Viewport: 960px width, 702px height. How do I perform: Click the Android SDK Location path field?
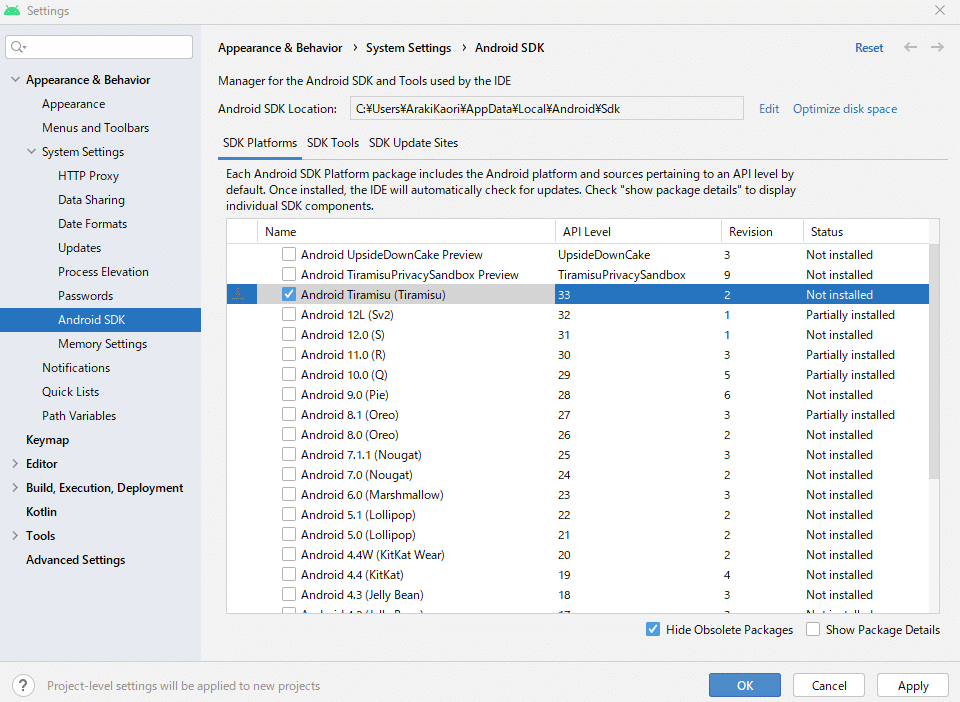point(547,108)
